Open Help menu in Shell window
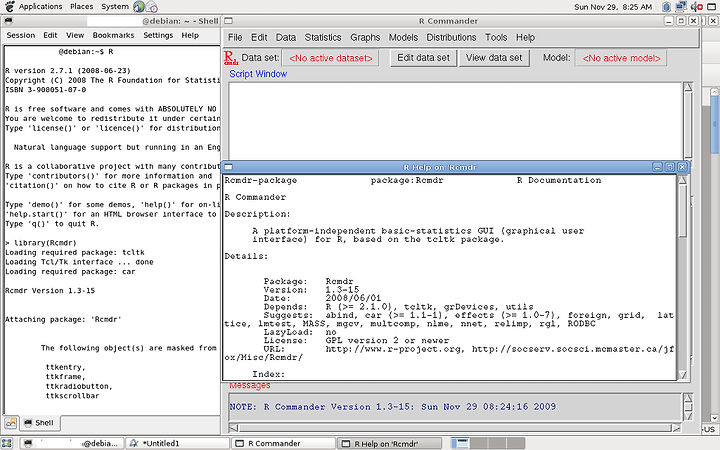This screenshot has height=450, width=720. [190, 35]
